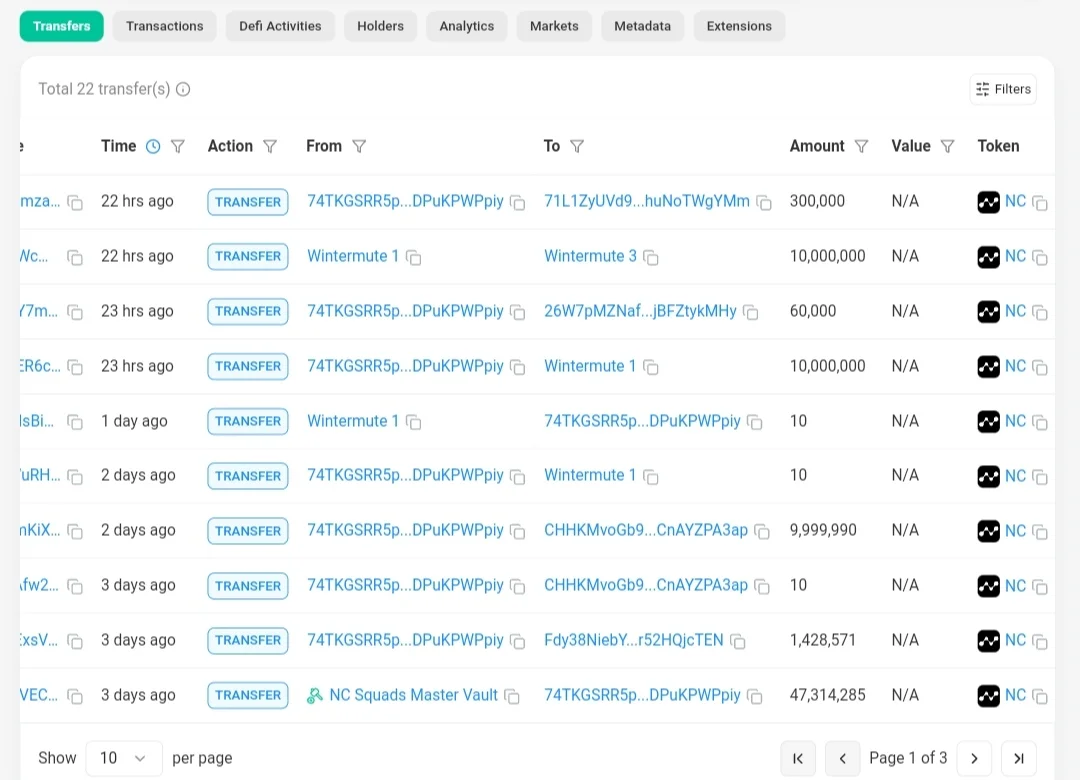The height and width of the screenshot is (780, 1080).
Task: Copy the NC token address in the 47,314,285 row
Action: tap(1040, 697)
